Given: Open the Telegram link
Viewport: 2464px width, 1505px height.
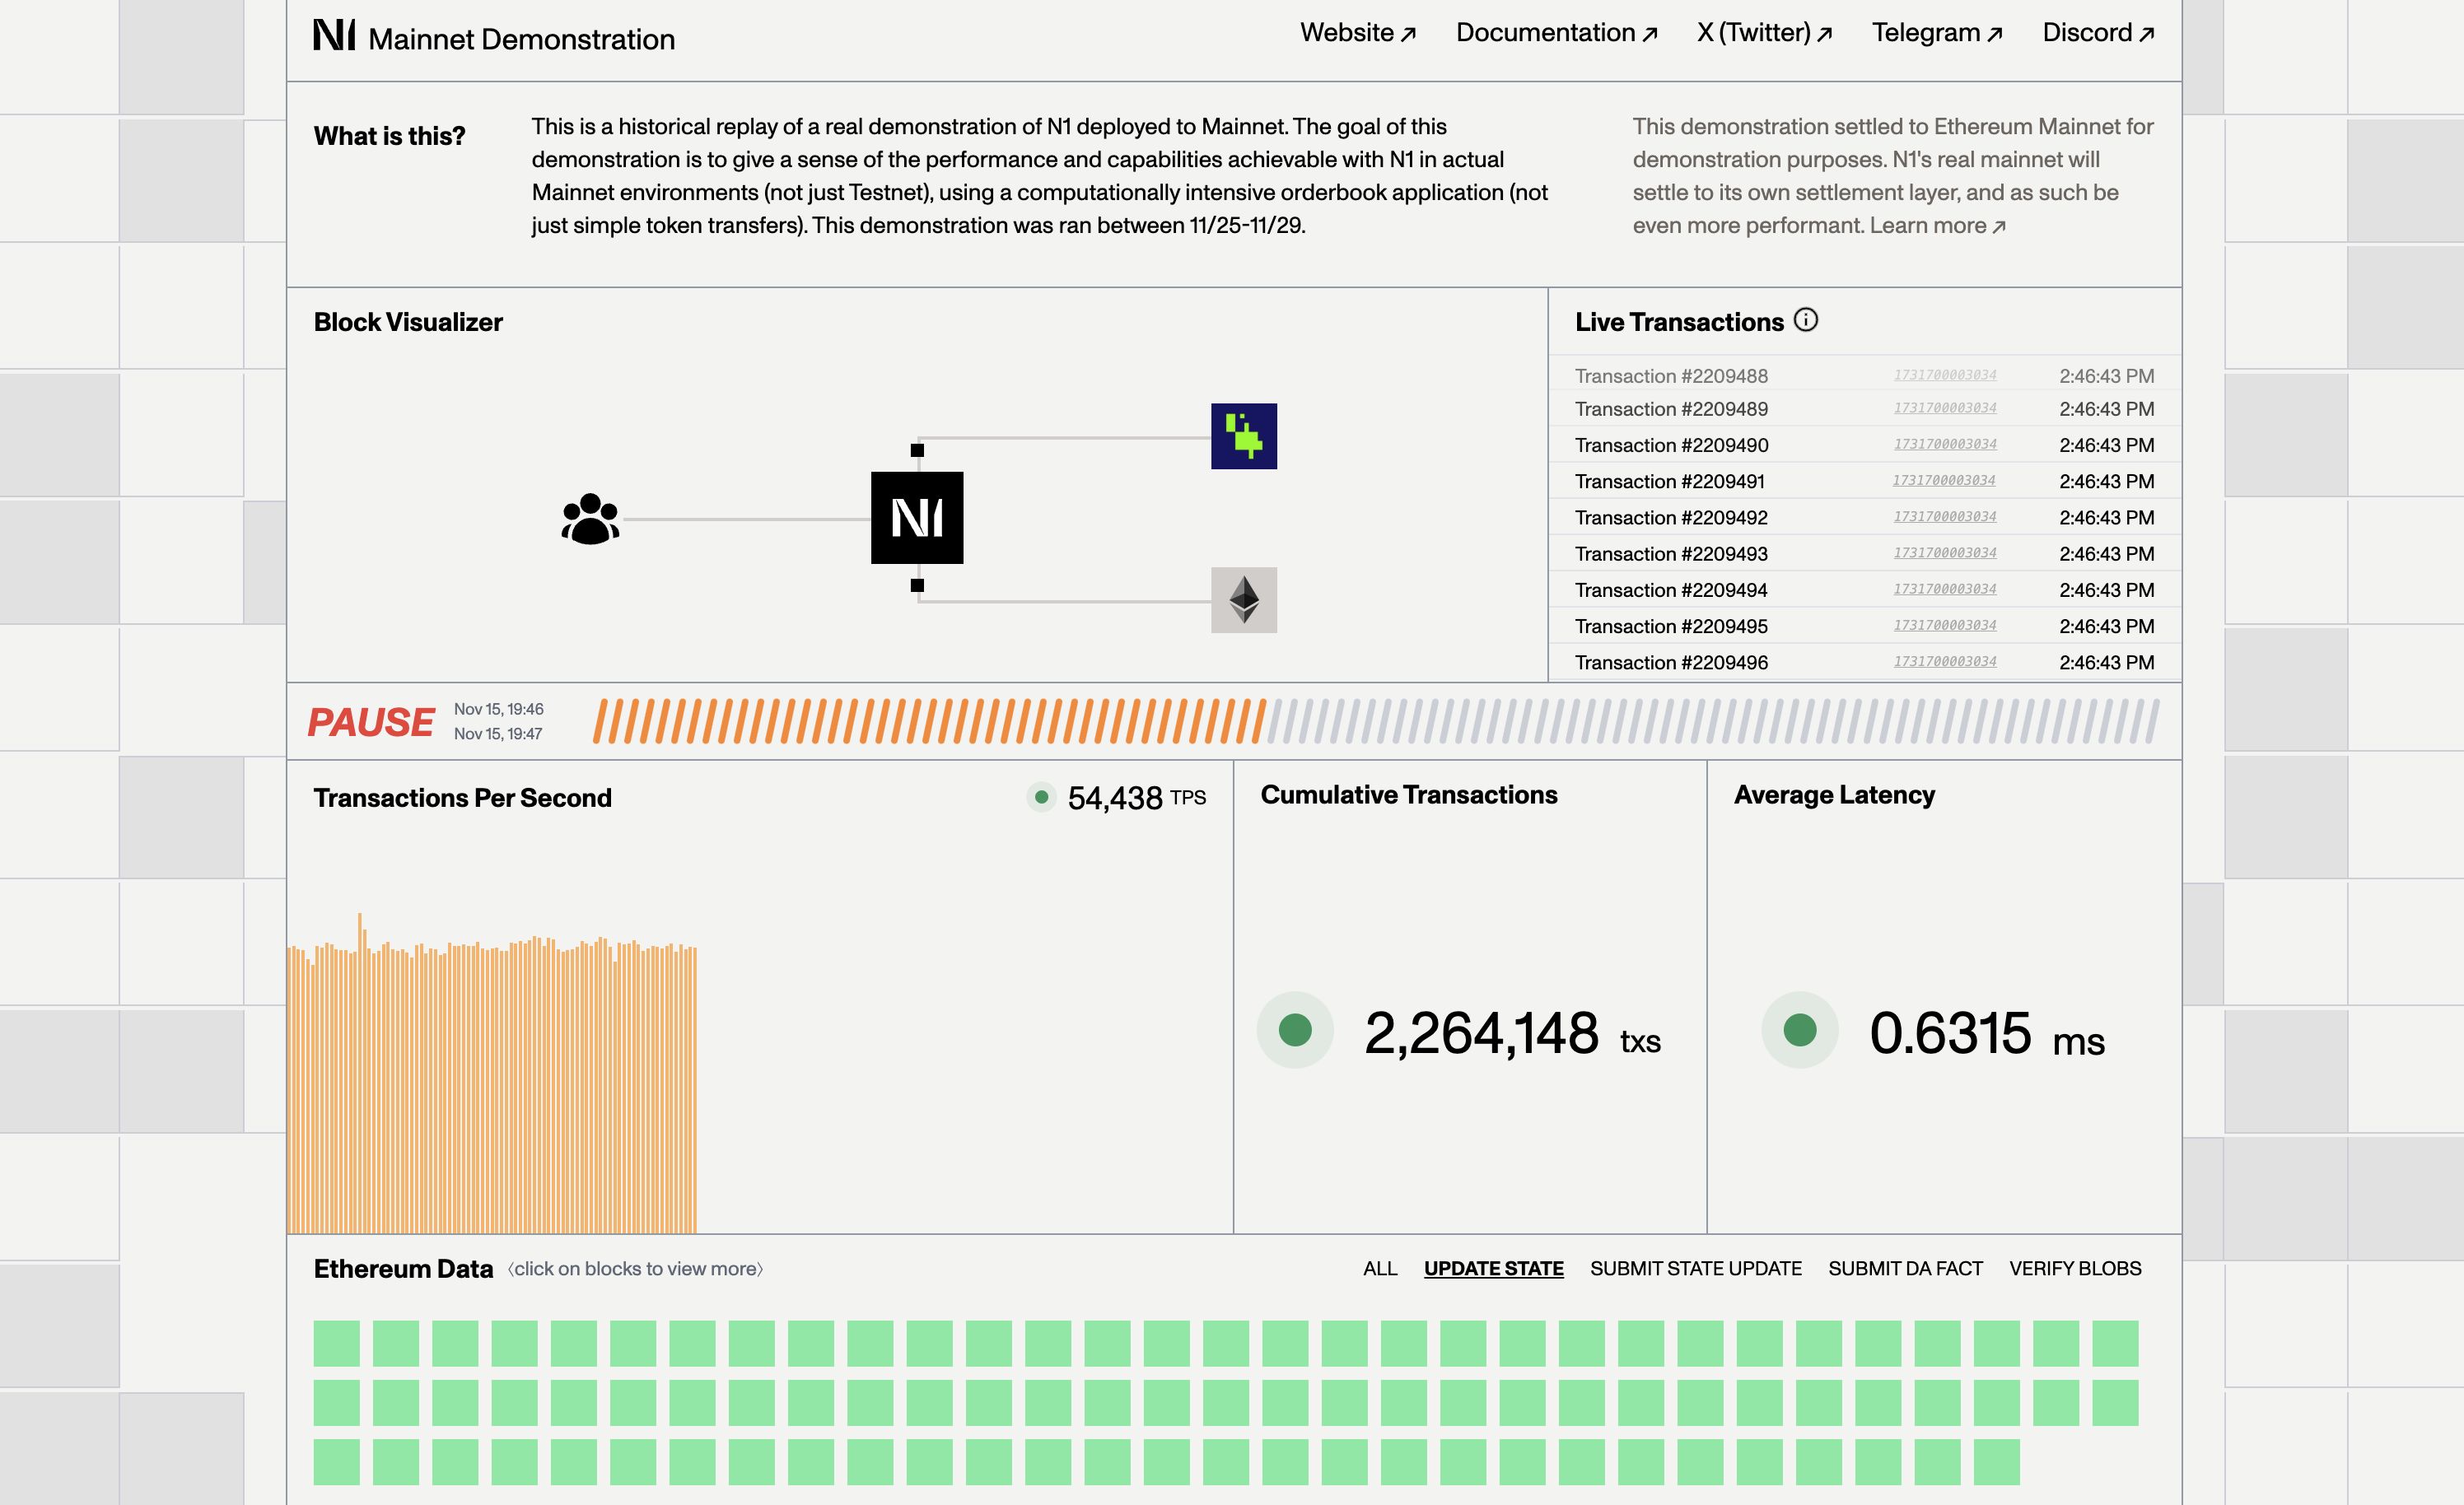Looking at the screenshot, I should point(1937,33).
